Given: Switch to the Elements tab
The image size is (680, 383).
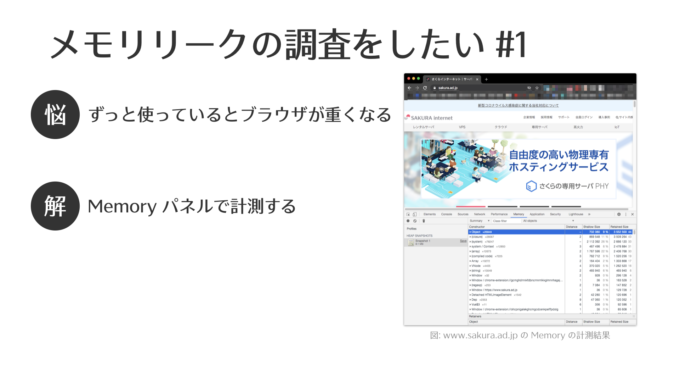Looking at the screenshot, I should [x=429, y=214].
